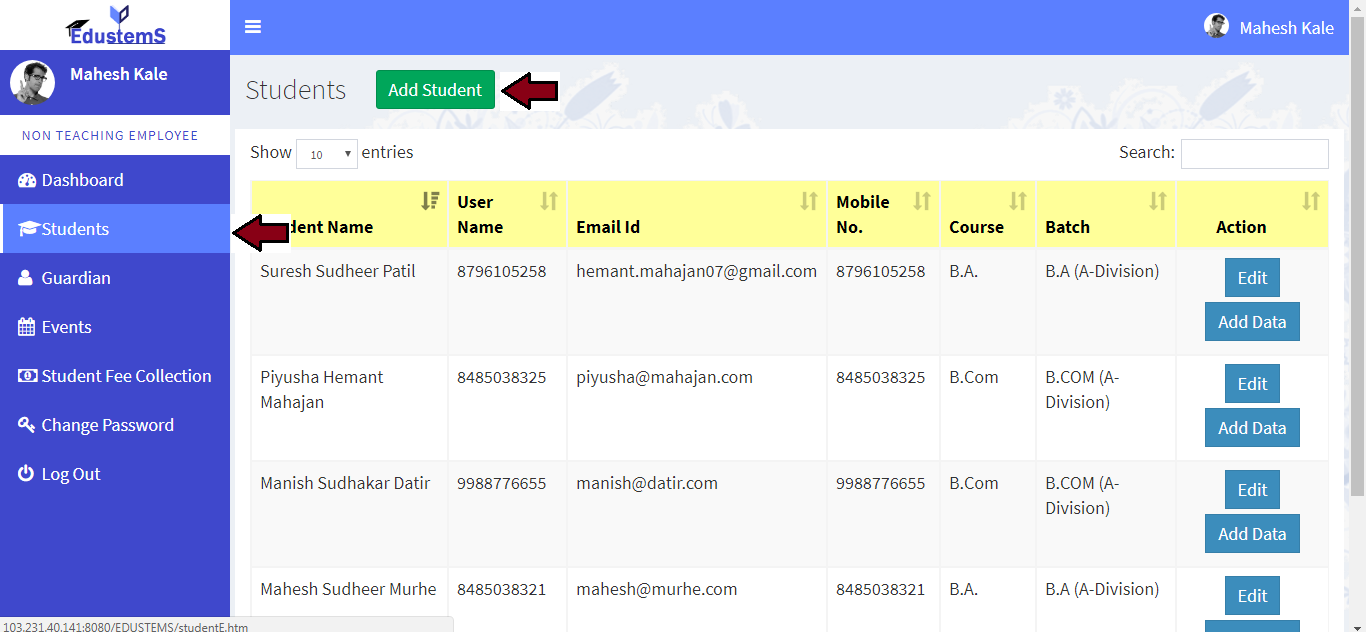The image size is (1366, 632).
Task: Open the Students menu in sidebar
Action: pyautogui.click(x=75, y=229)
